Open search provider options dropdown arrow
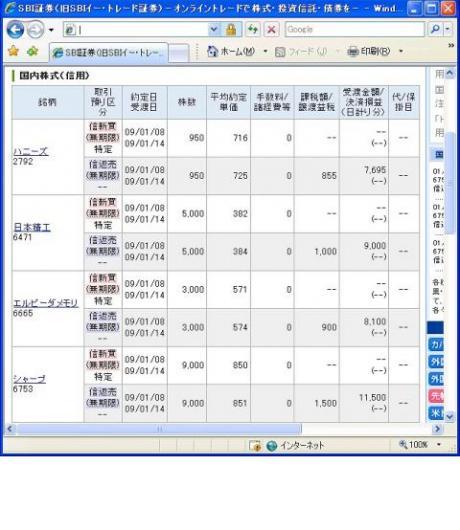 pos(448,29)
